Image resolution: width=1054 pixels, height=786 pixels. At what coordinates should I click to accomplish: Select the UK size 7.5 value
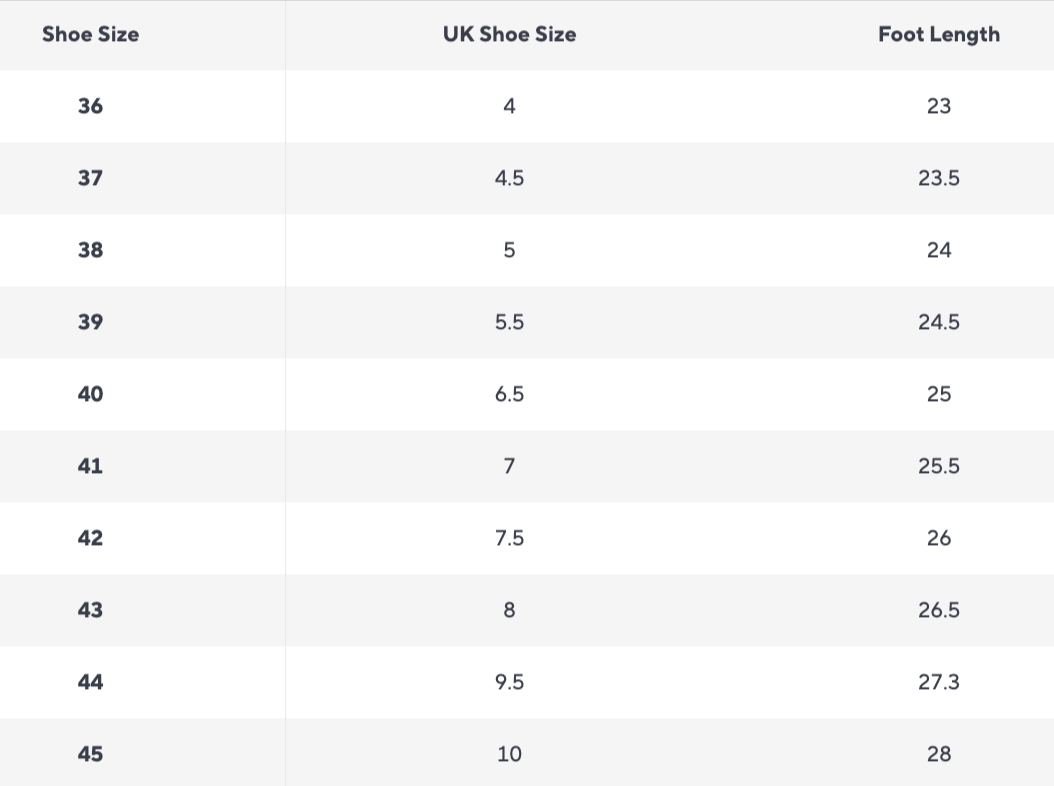(x=509, y=538)
